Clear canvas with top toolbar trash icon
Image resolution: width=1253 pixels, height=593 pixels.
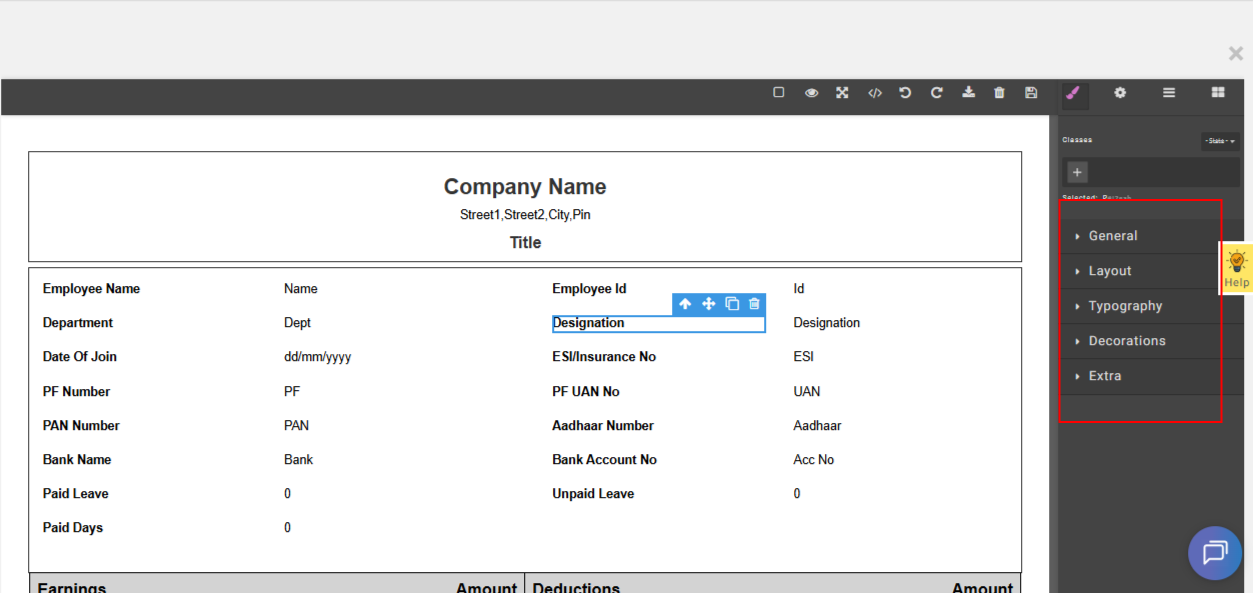999,93
